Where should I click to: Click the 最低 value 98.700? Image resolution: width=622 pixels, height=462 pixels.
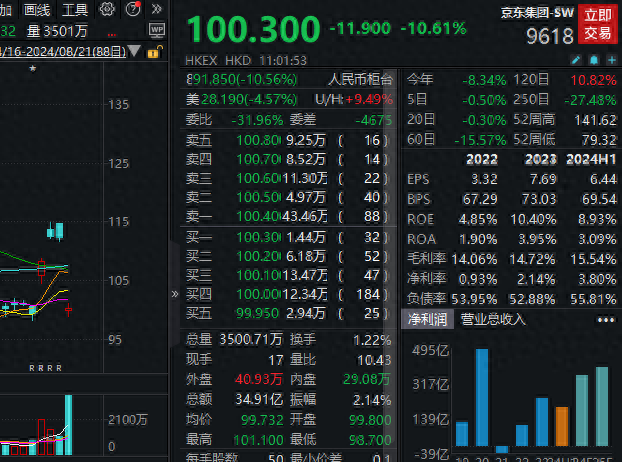tap(370, 440)
